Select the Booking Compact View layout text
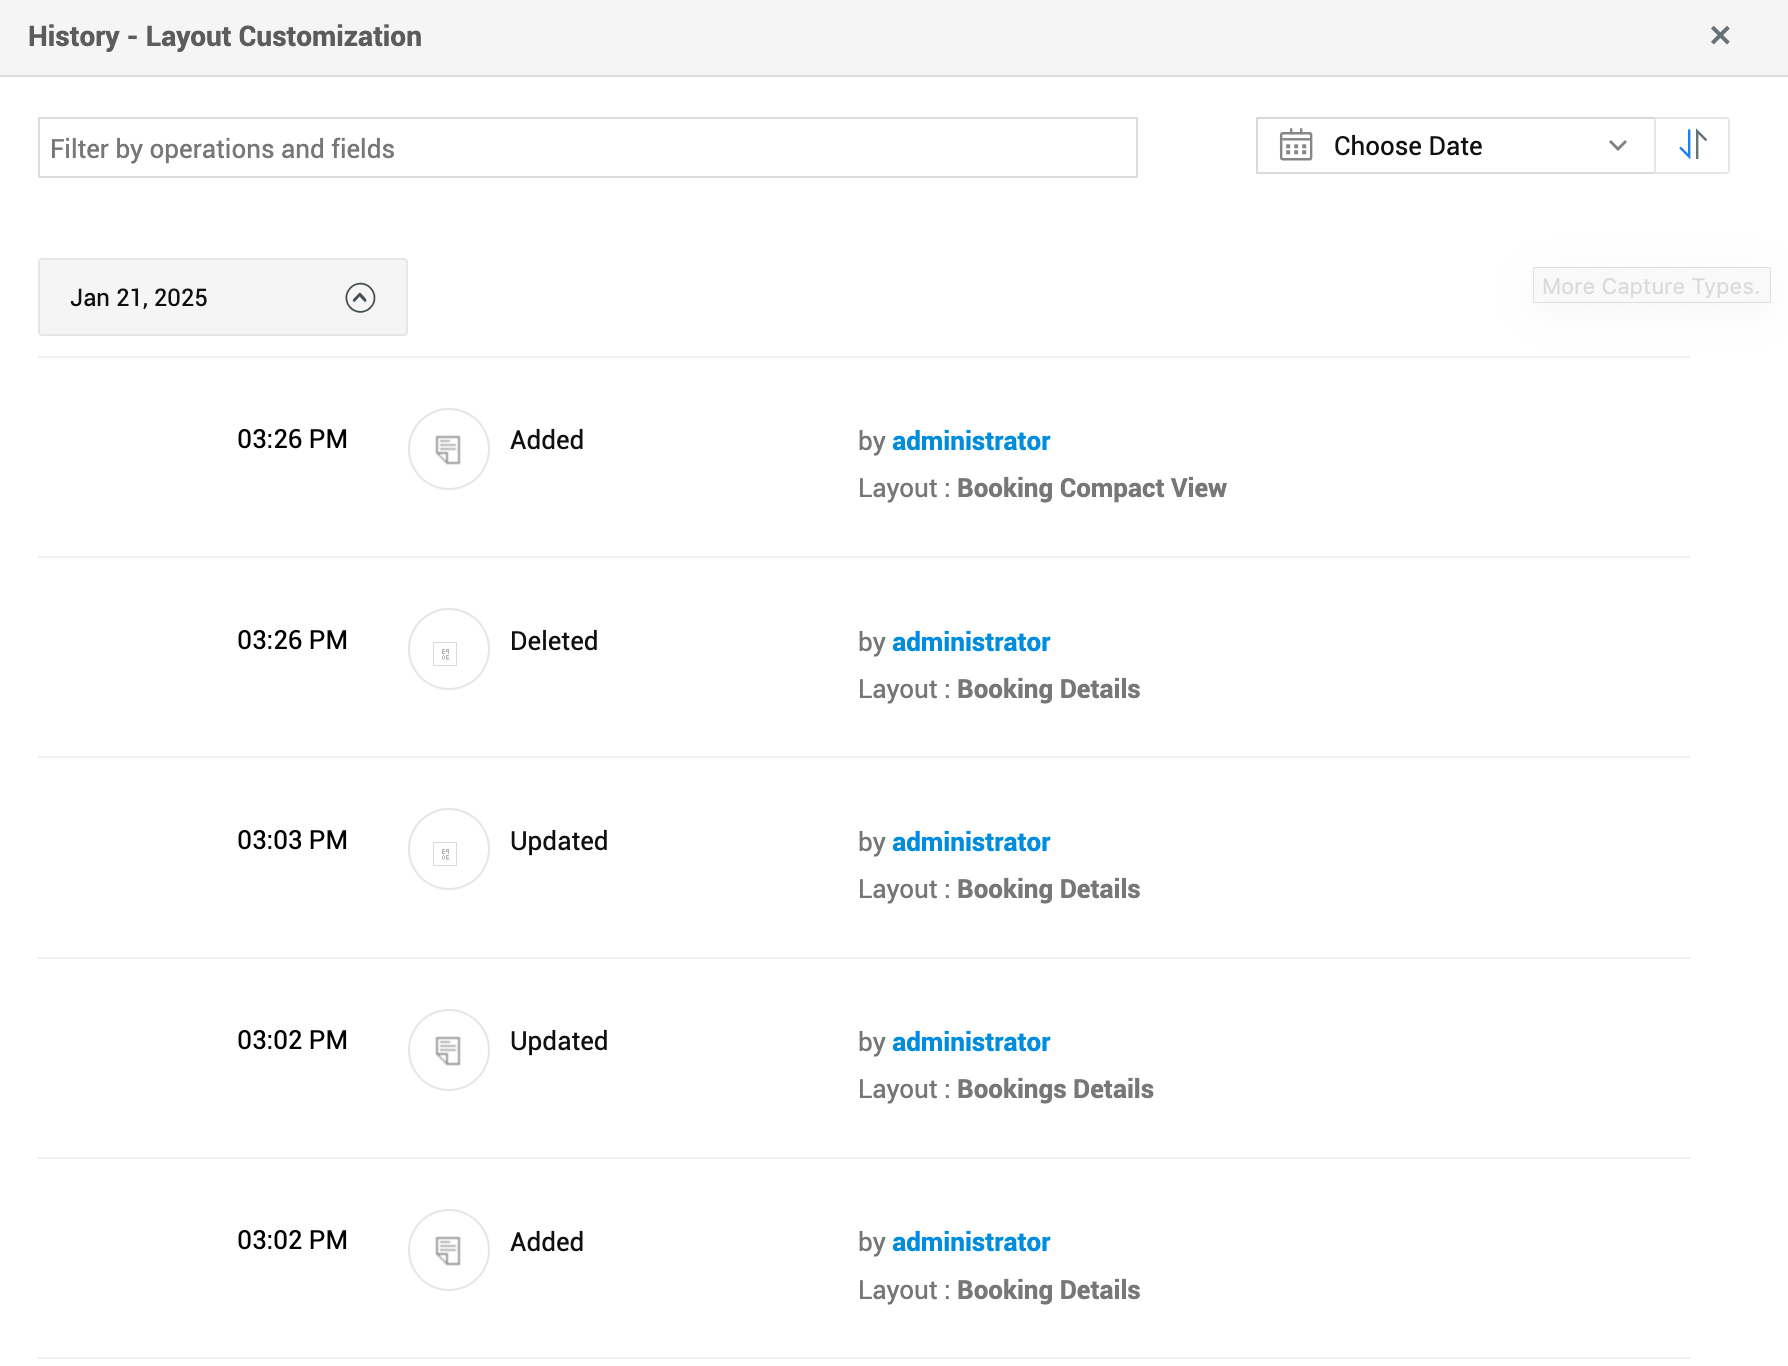Screen dimensions: 1788x1366 [x=1092, y=488]
